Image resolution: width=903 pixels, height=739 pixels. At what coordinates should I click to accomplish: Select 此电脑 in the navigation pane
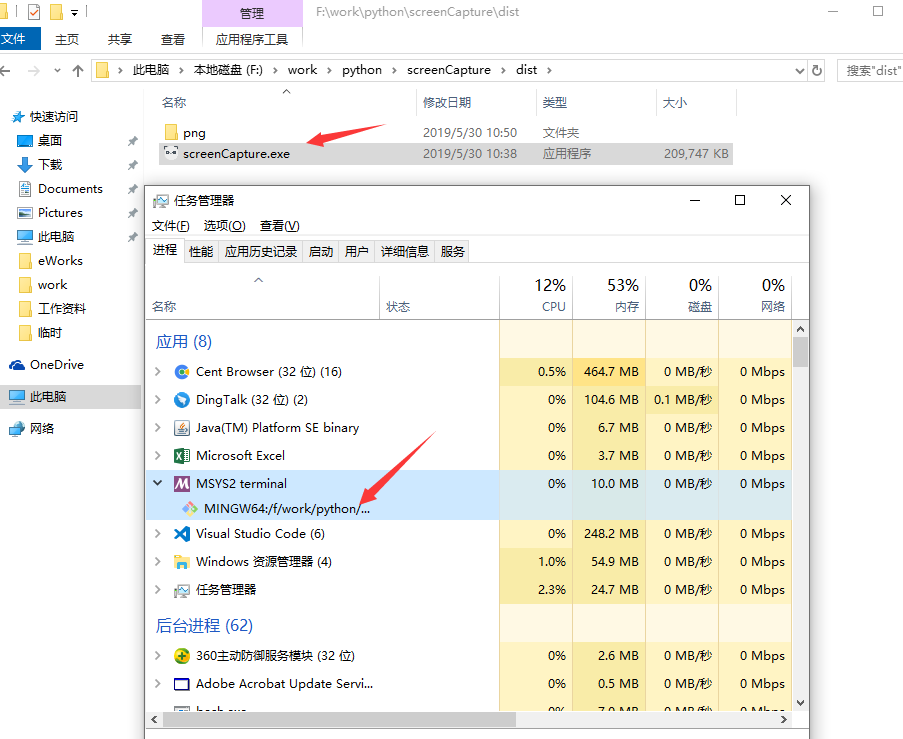pyautogui.click(x=70, y=397)
